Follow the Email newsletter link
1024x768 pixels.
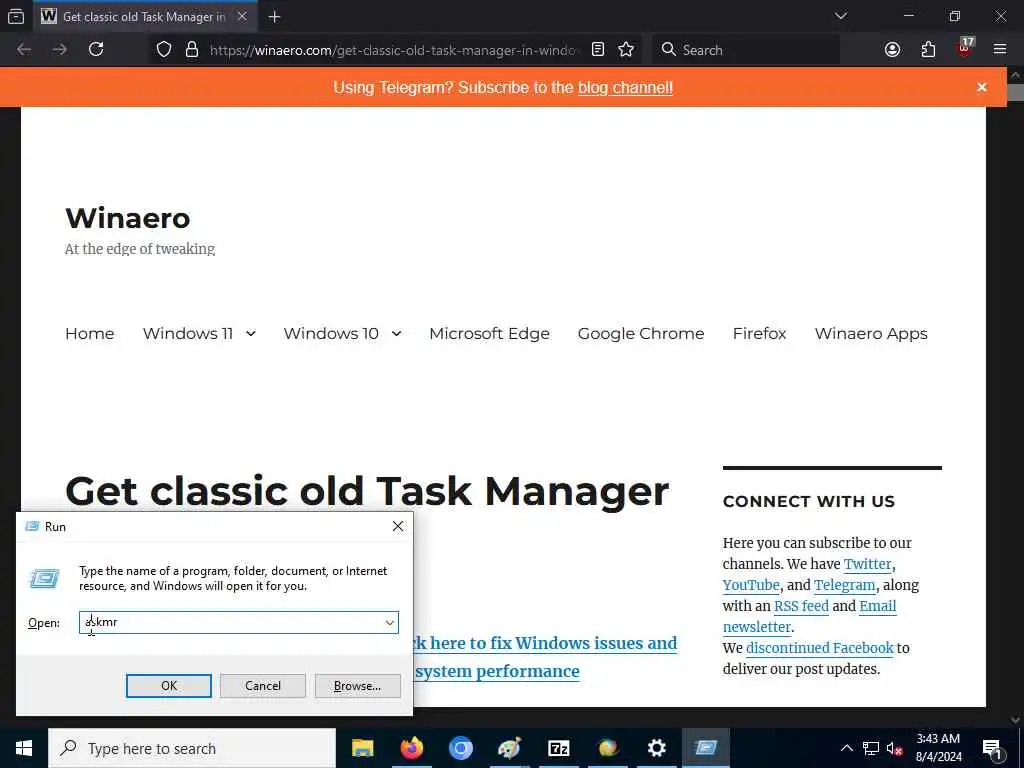pyautogui.click(x=810, y=616)
